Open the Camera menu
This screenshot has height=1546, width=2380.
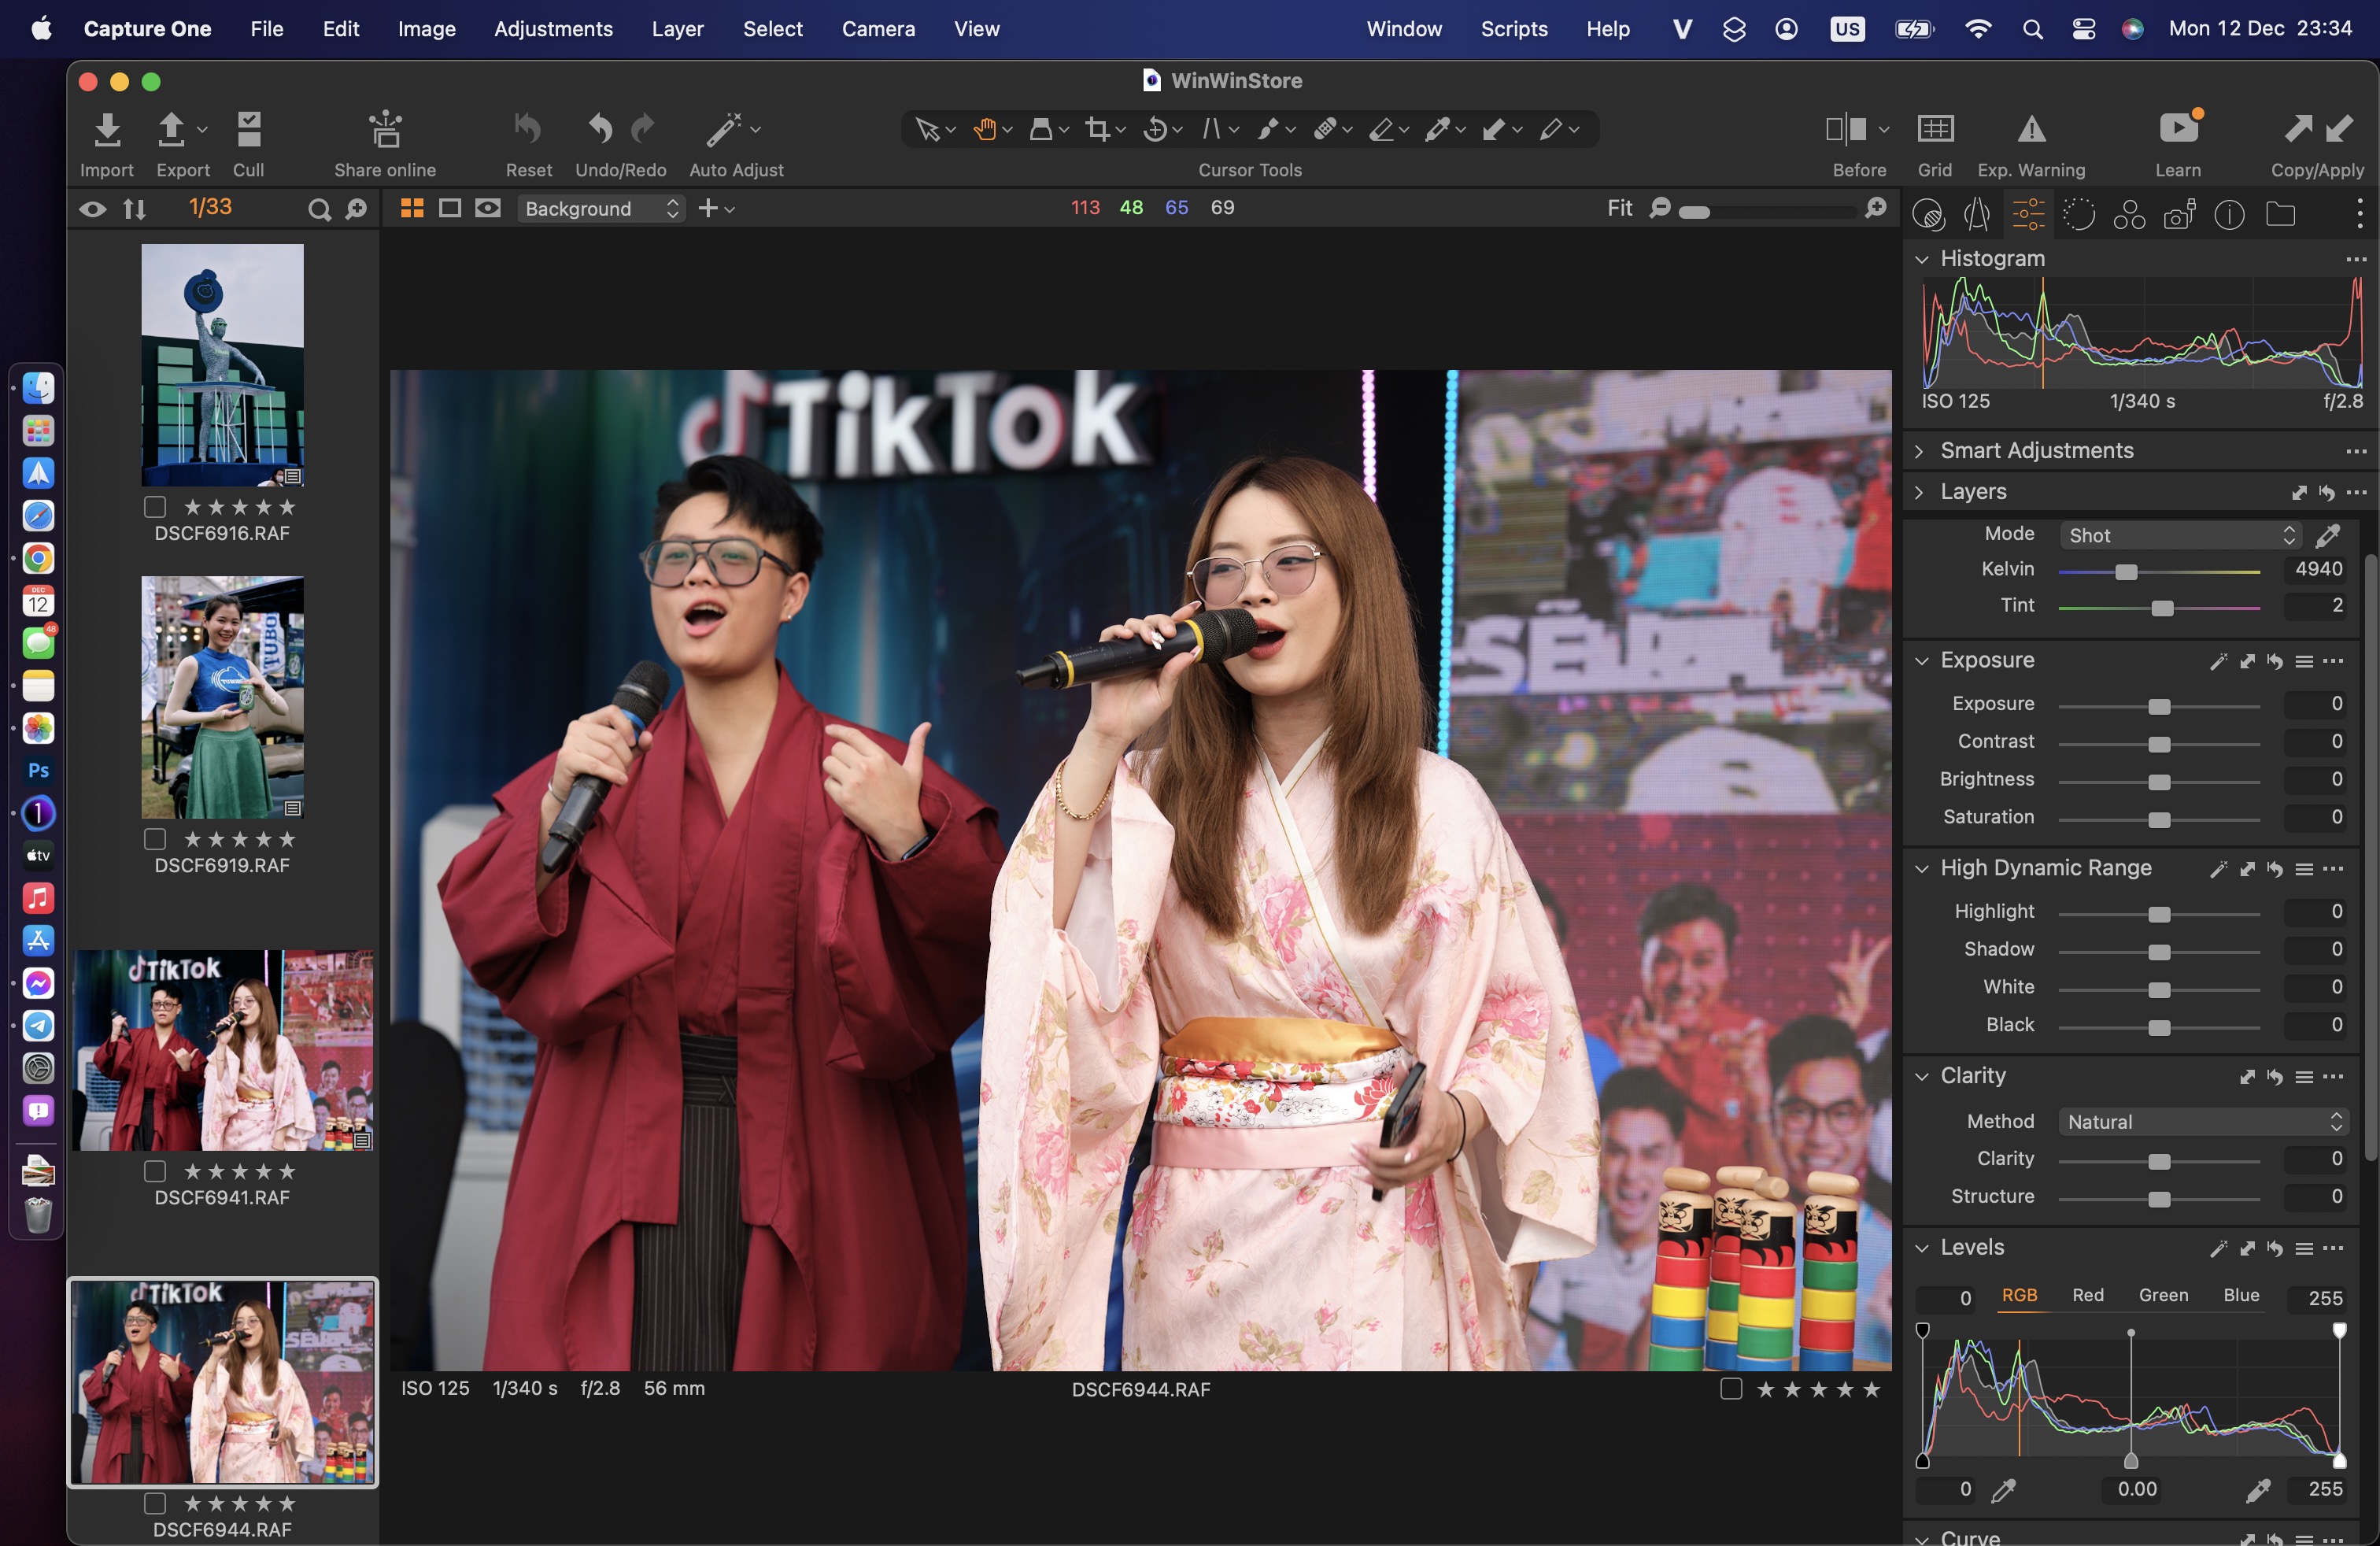point(878,29)
